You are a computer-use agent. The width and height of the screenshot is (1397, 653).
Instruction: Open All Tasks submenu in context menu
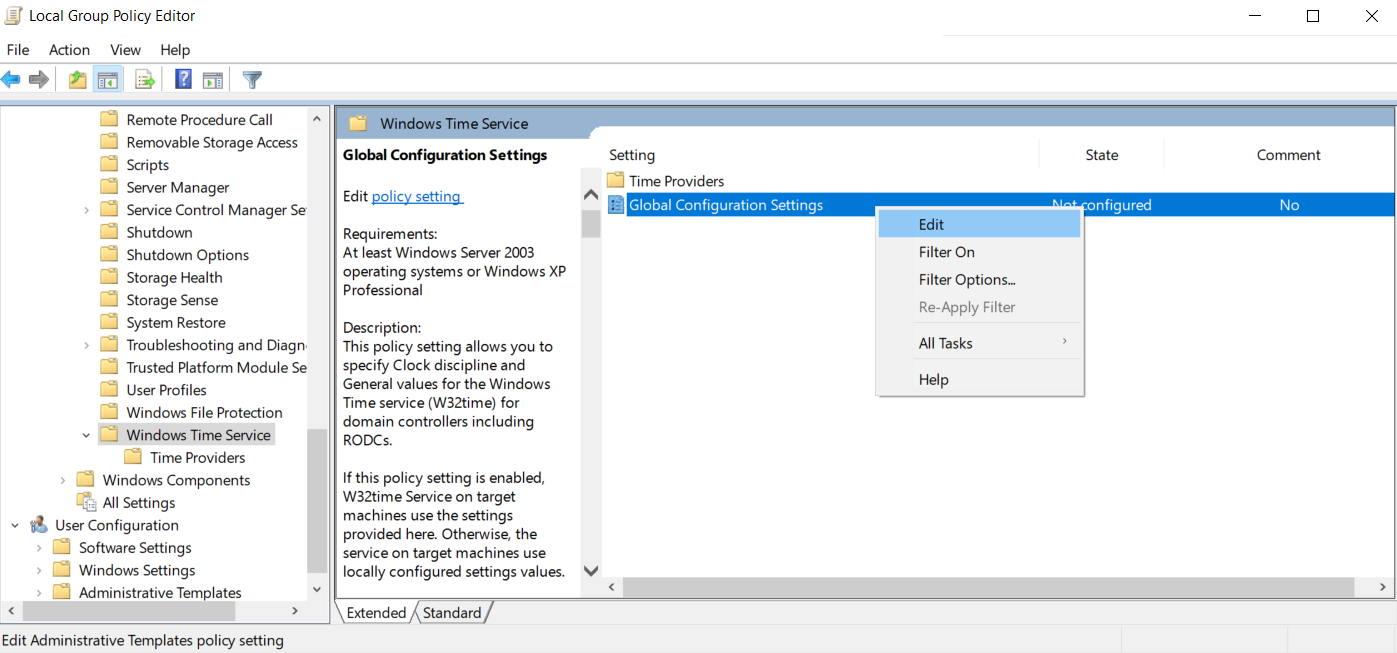(945, 343)
